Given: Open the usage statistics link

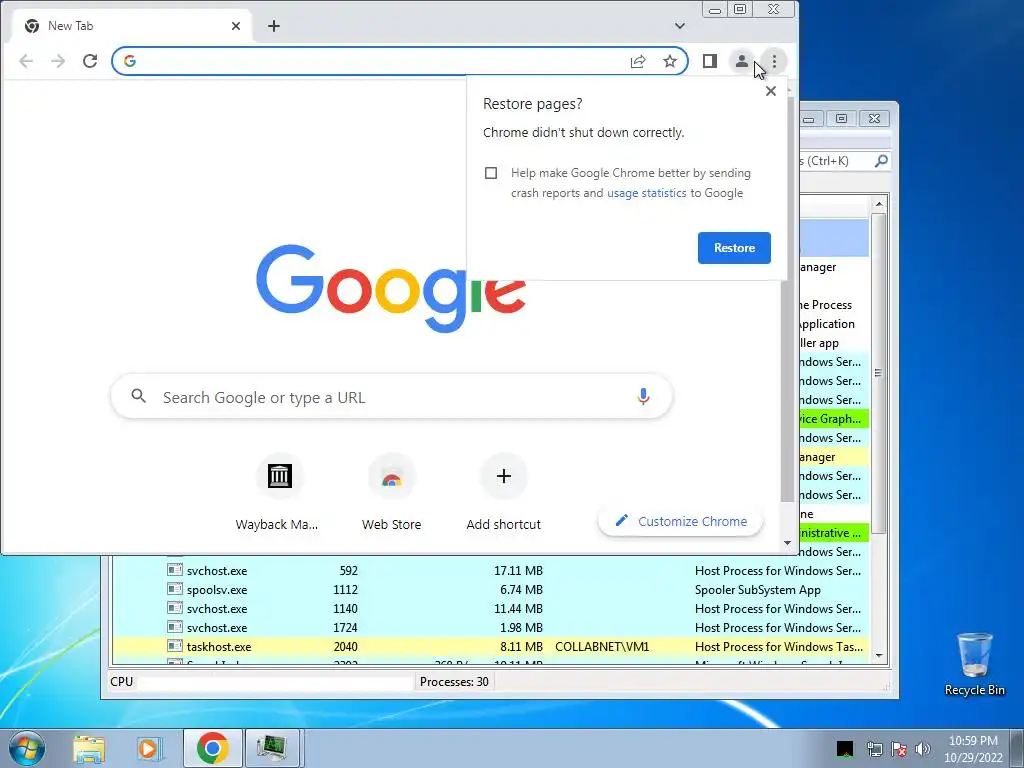Looking at the screenshot, I should 647,193.
